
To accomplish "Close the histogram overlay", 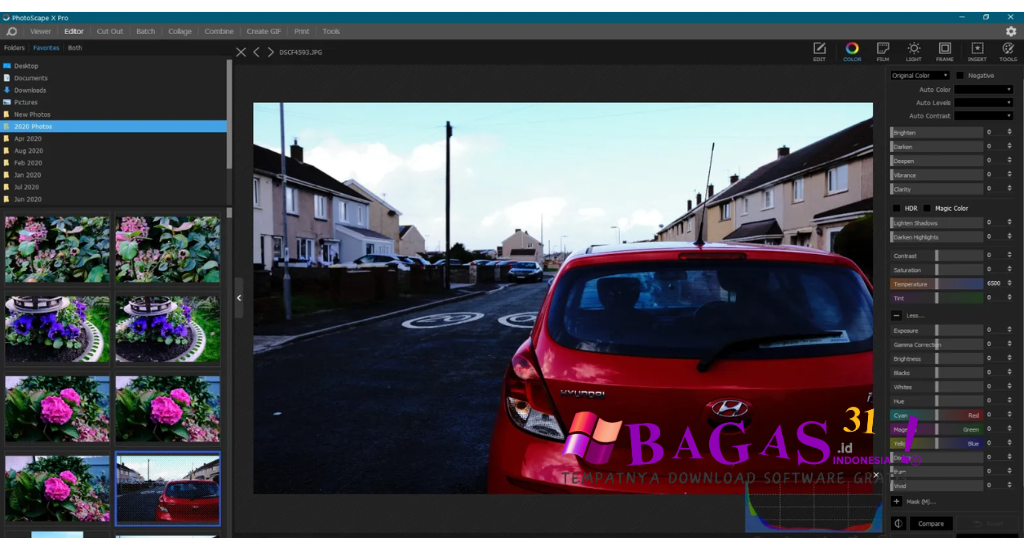I will pos(876,475).
